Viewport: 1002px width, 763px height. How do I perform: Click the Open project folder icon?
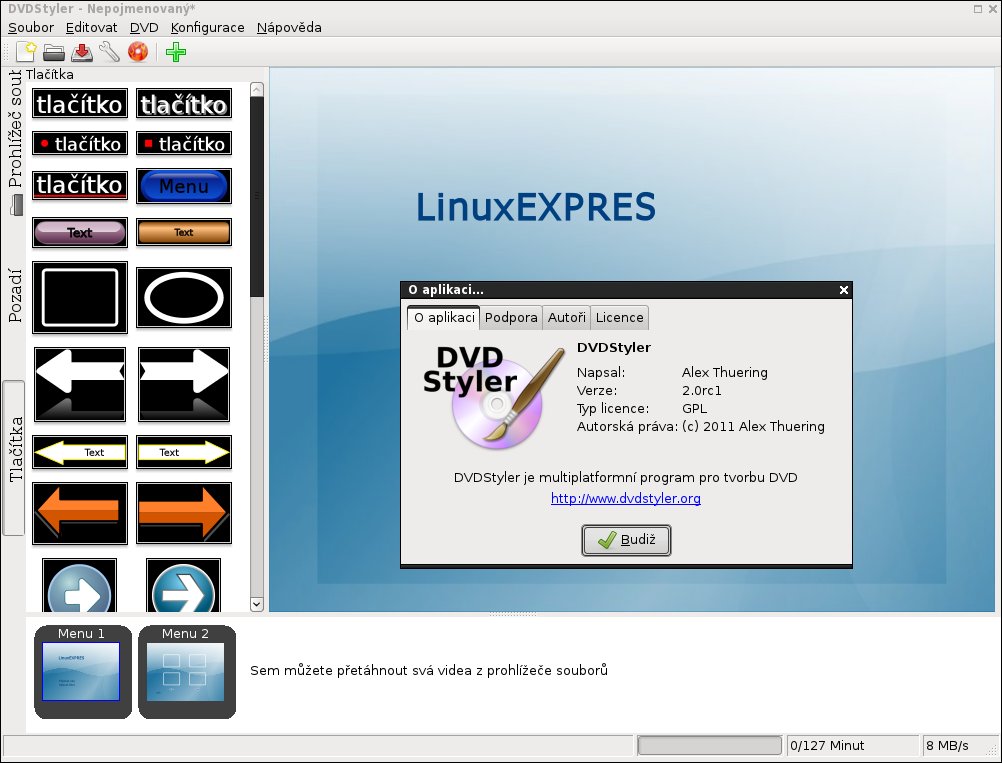point(54,52)
